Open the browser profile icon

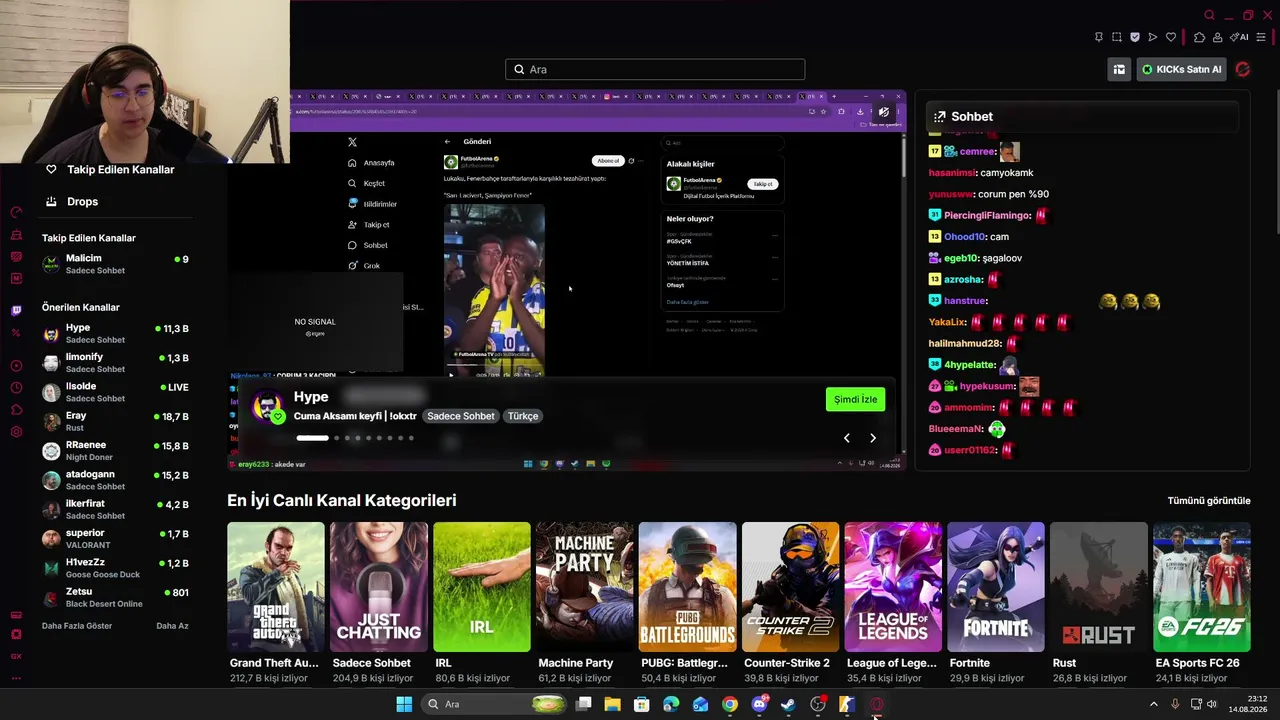(1218, 37)
